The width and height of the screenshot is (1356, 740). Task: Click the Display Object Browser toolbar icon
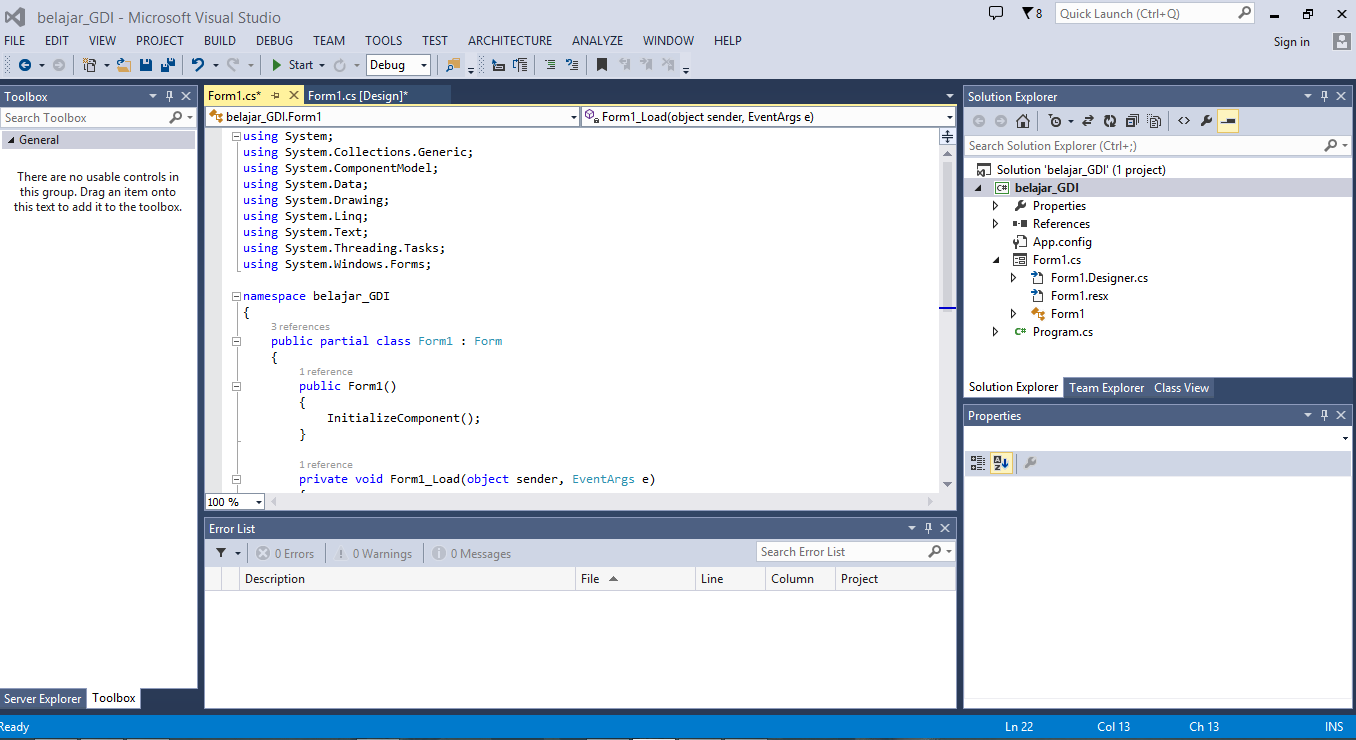coord(498,65)
